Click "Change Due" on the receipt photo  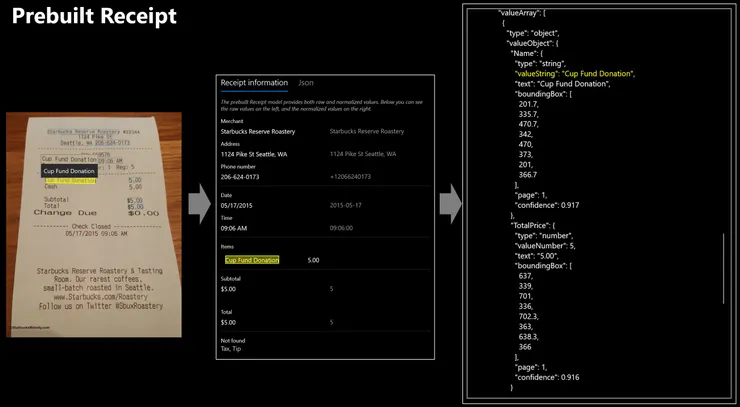65,213
